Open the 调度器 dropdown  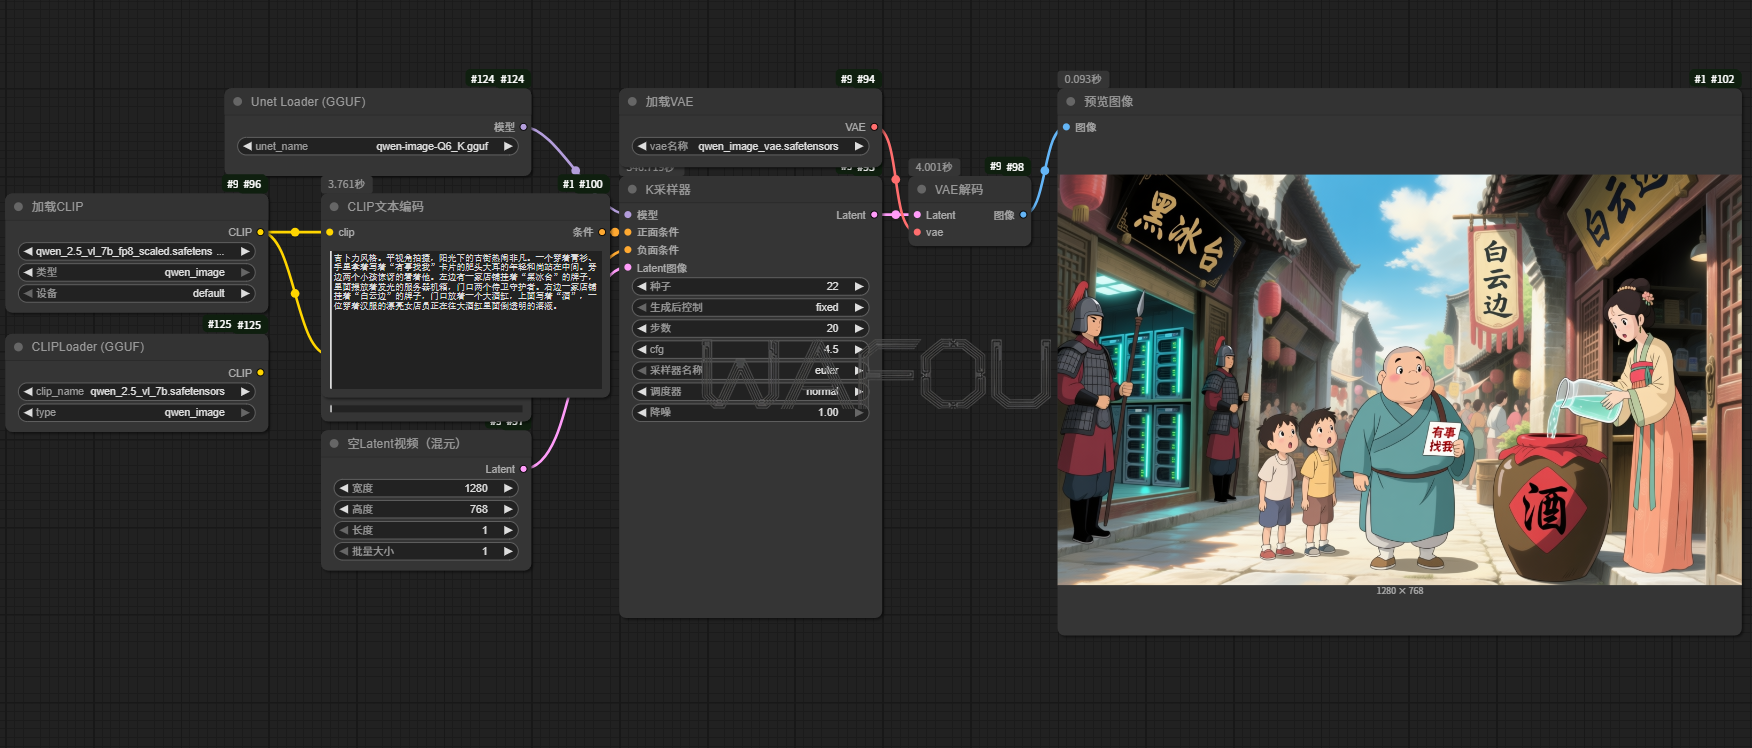(750, 391)
